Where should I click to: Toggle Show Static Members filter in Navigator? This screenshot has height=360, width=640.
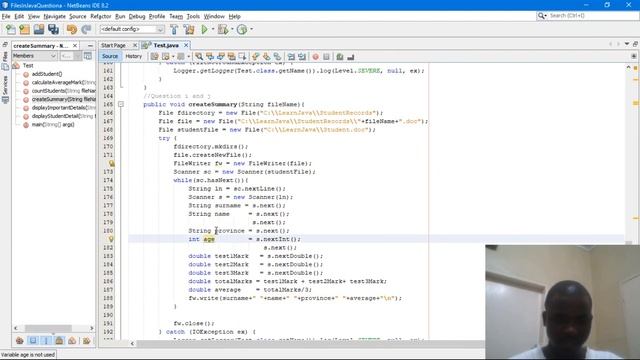pos(46,340)
